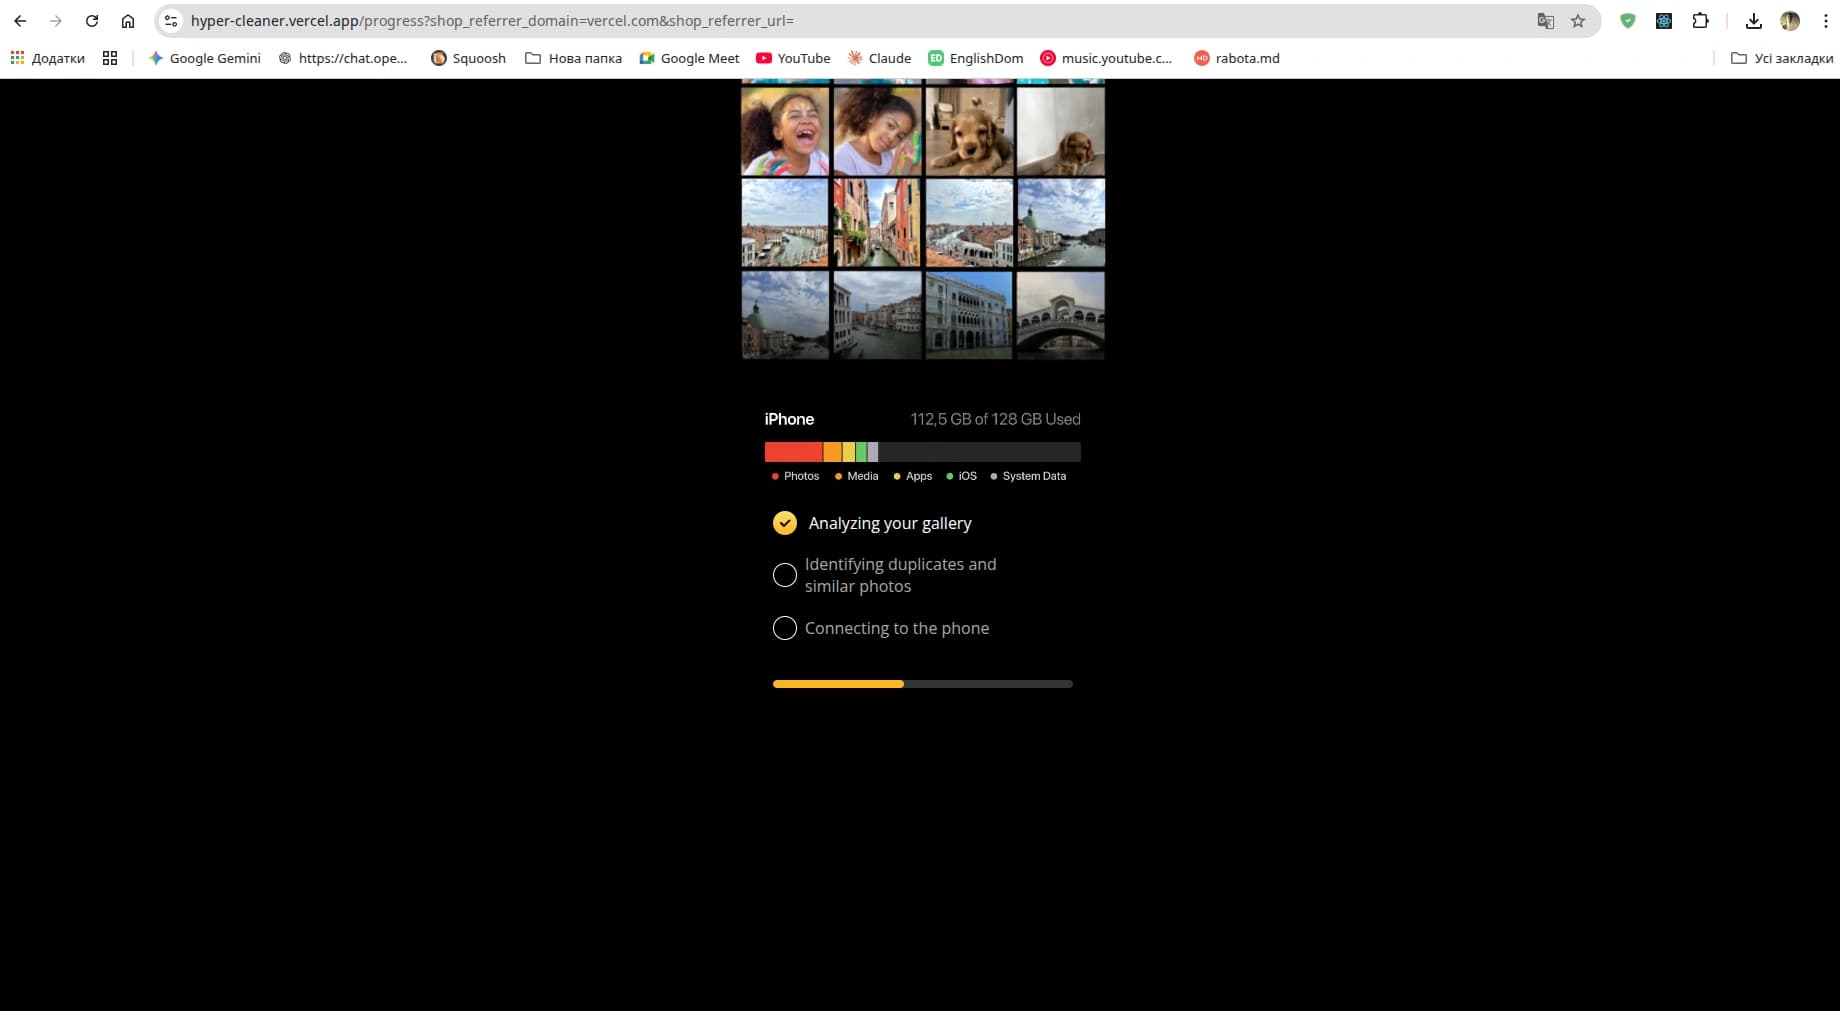This screenshot has width=1840, height=1011.
Task: Click the yellow analysis progress bar
Action: (x=923, y=684)
